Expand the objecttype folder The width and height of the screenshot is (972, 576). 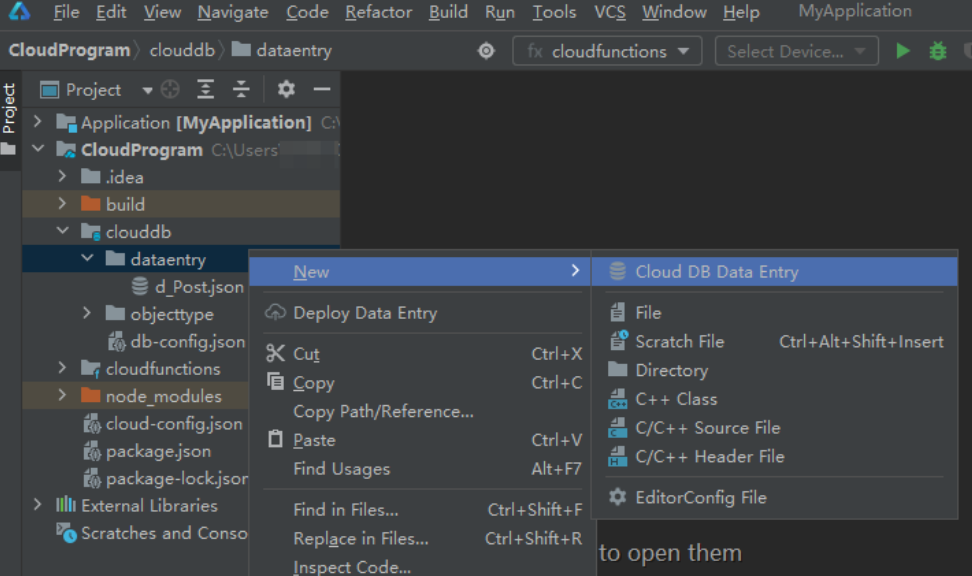[87, 312]
